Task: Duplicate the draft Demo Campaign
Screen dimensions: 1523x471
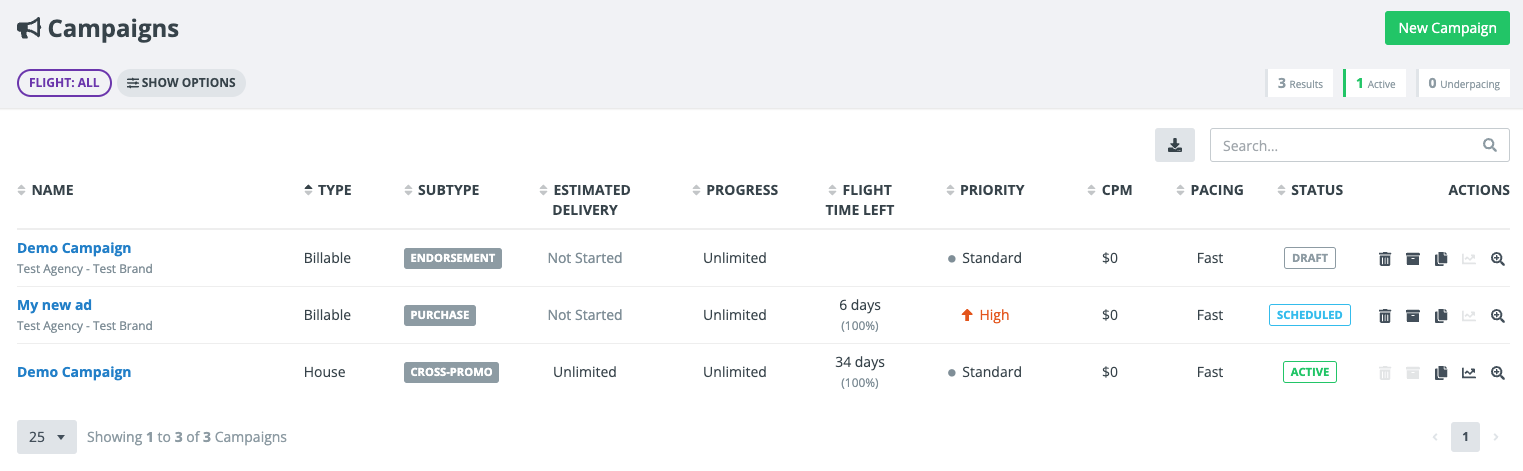Action: tap(1440, 259)
